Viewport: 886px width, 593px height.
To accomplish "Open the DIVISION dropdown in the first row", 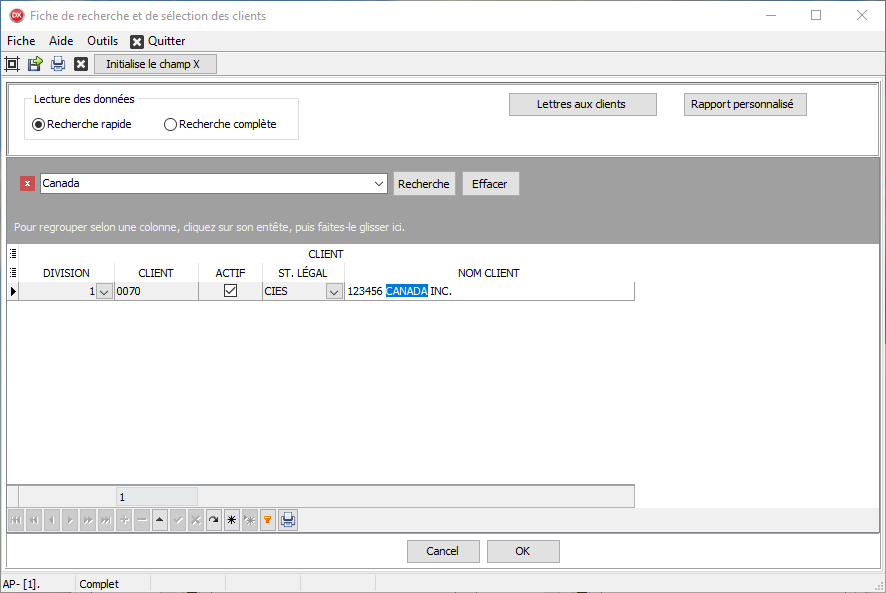I will tap(104, 292).
